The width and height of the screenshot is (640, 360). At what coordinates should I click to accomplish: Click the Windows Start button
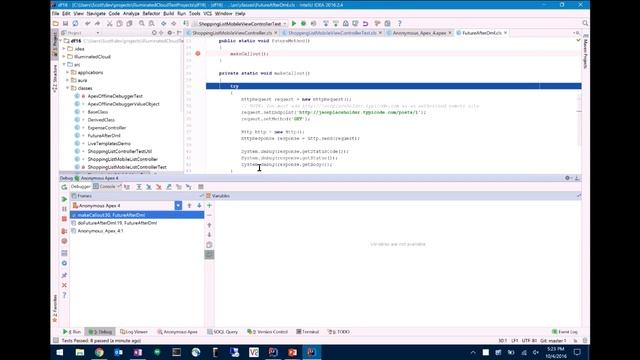pyautogui.click(x=60, y=352)
